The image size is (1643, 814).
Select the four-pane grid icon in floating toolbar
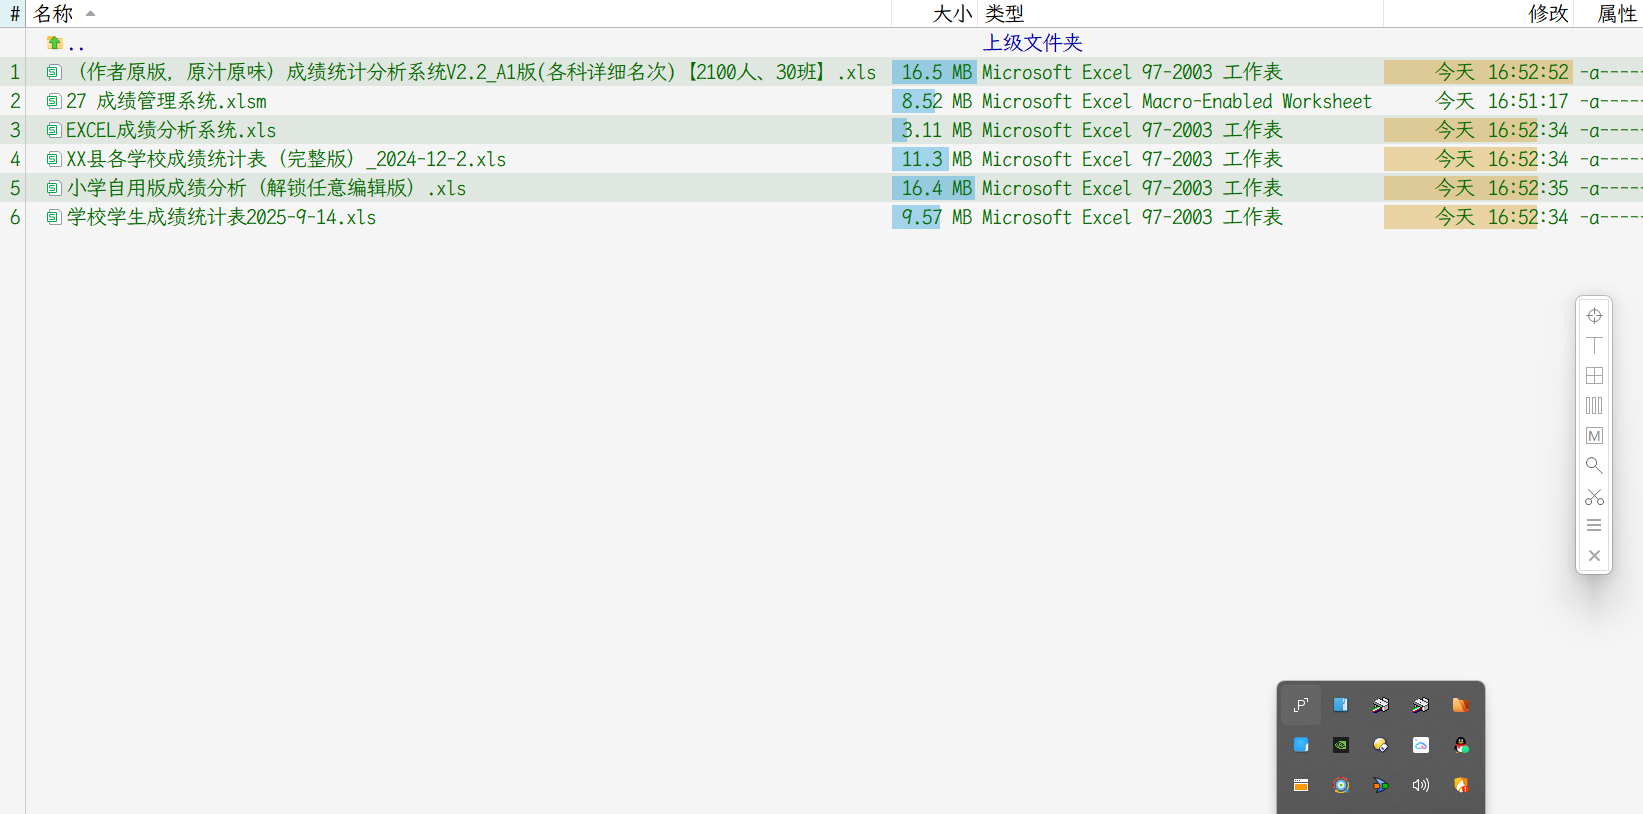coord(1594,376)
